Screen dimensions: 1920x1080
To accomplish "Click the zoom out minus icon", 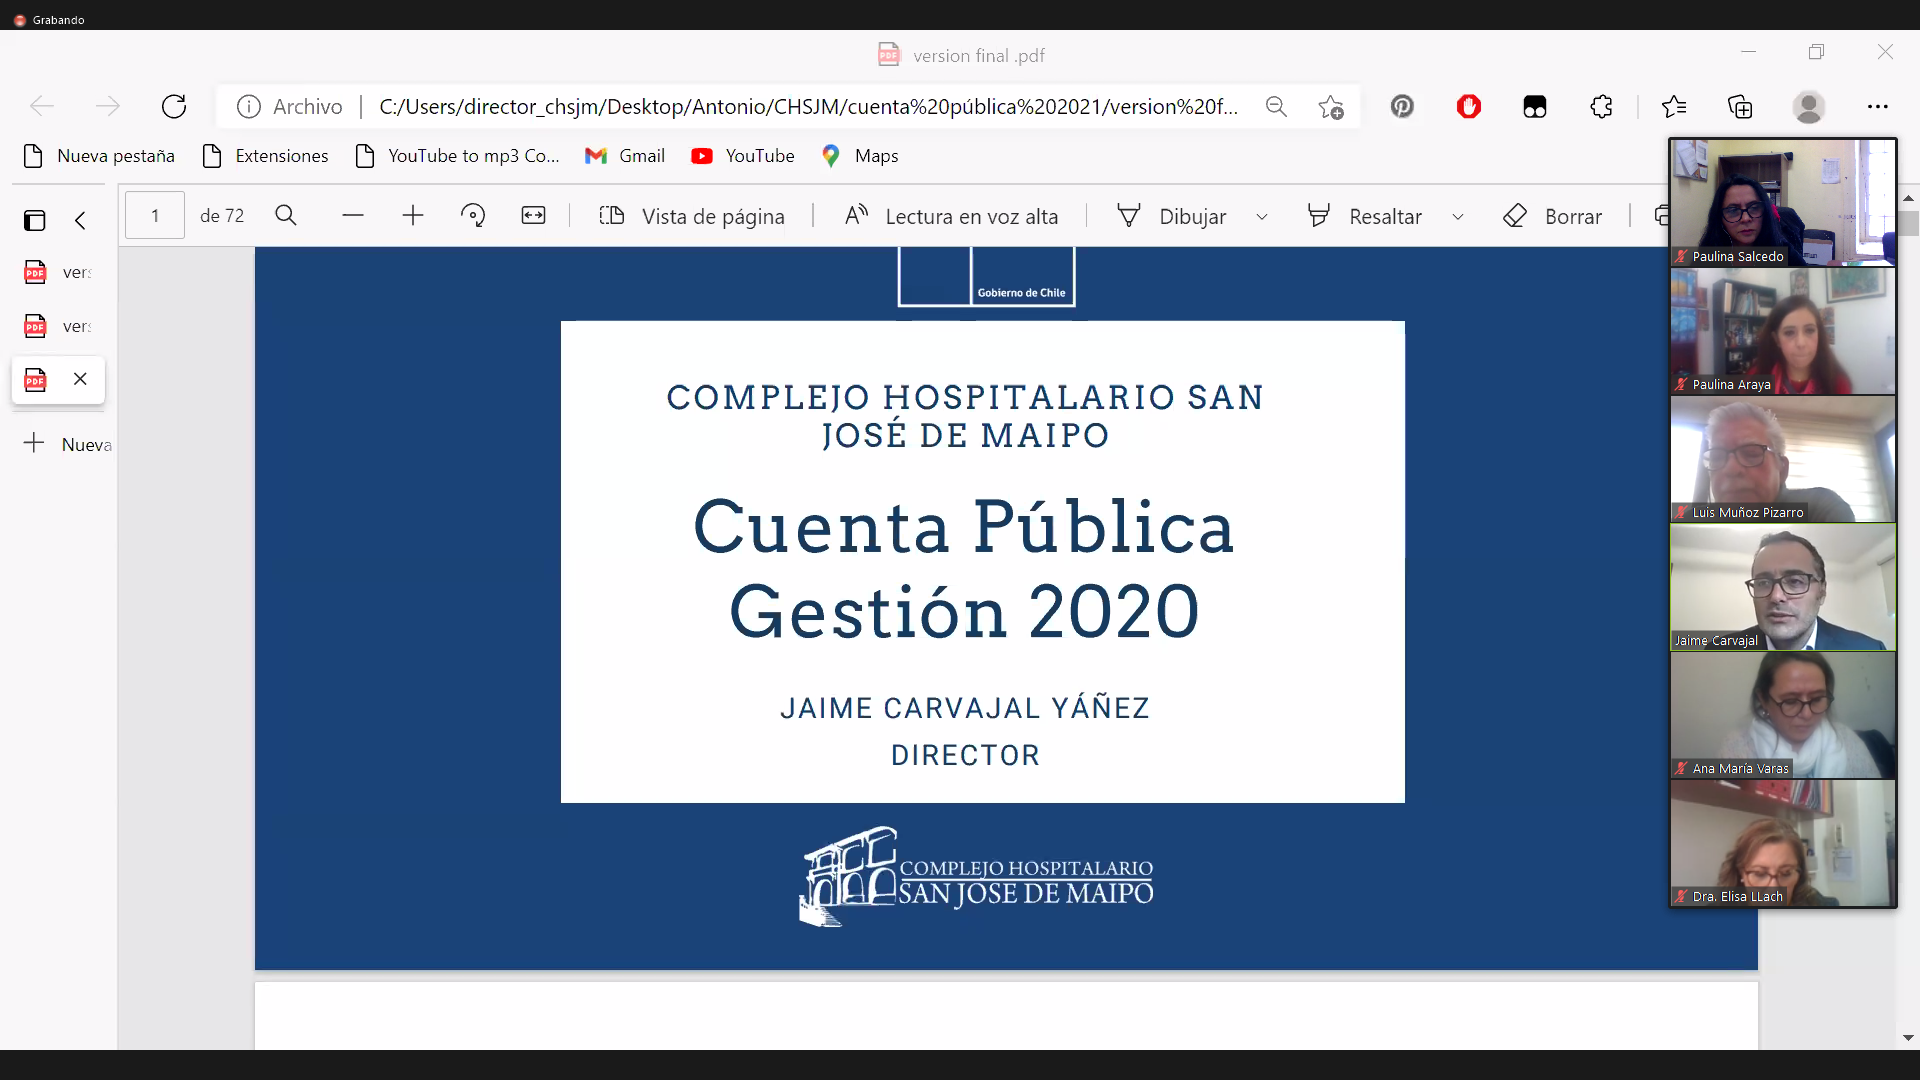I will pos(353,216).
